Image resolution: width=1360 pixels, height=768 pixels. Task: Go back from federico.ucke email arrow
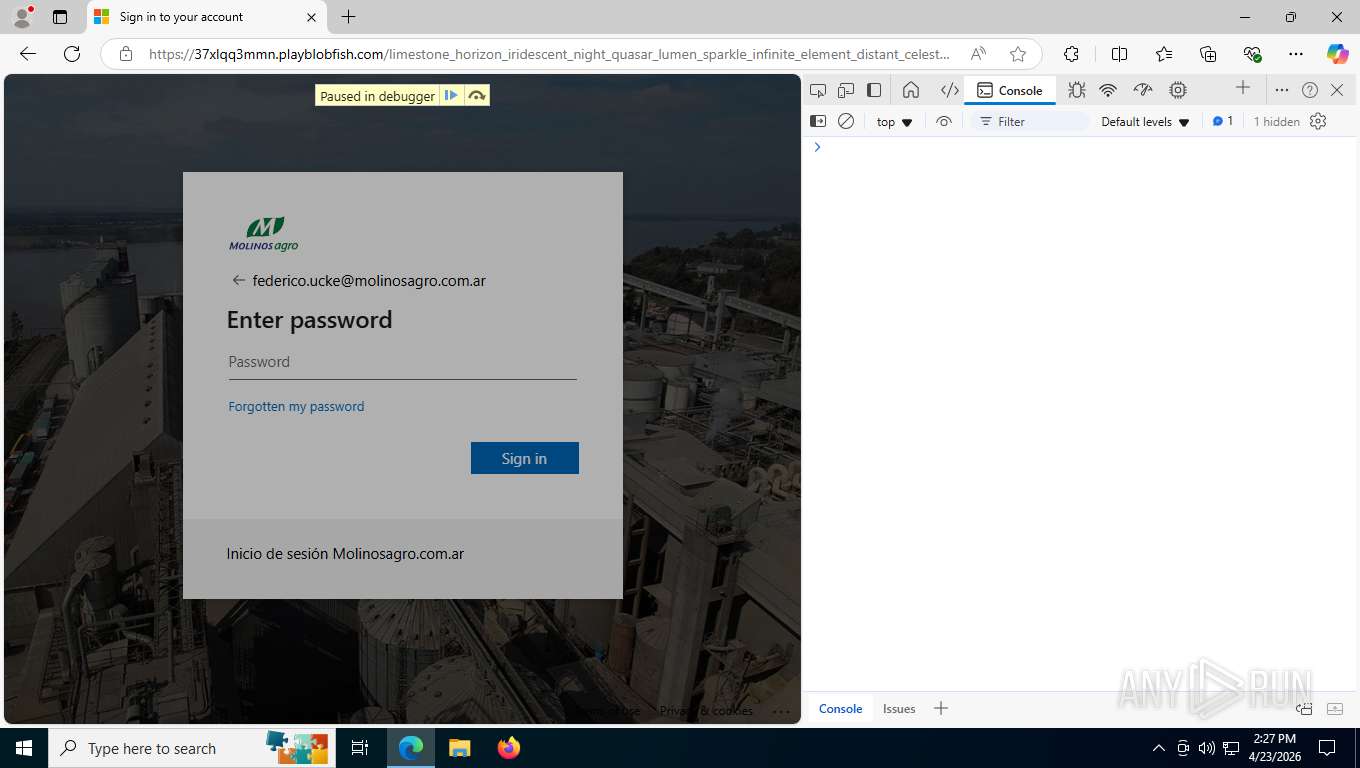(238, 280)
